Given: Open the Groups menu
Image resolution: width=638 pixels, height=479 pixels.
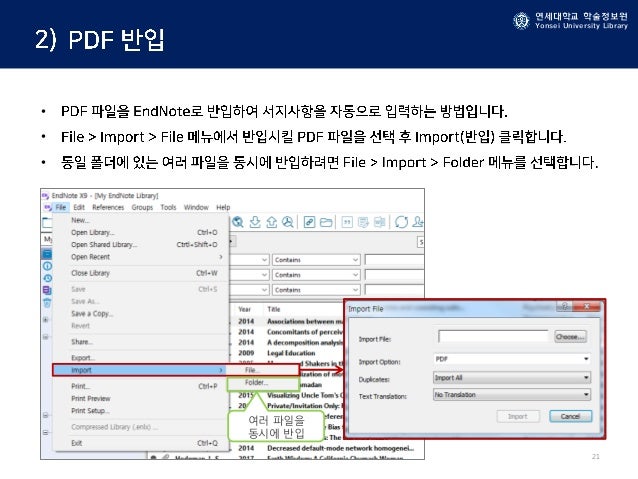Looking at the screenshot, I should pyautogui.click(x=142, y=207).
